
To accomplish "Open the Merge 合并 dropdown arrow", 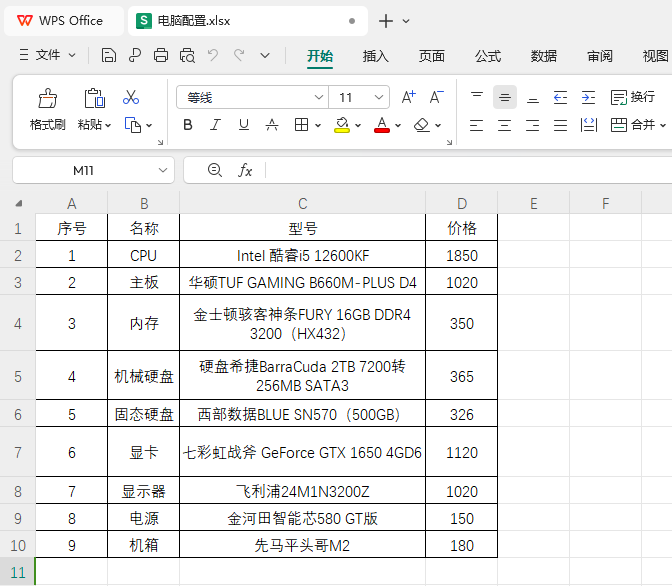I will pyautogui.click(x=663, y=125).
